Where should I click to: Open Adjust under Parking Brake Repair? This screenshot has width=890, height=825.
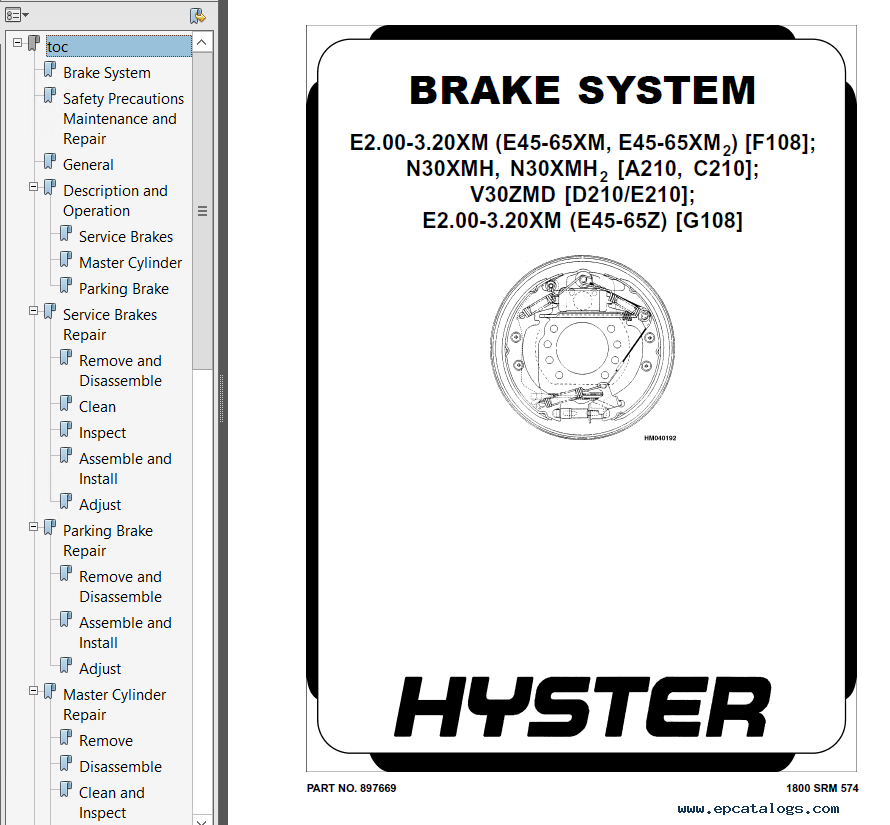click(x=100, y=669)
